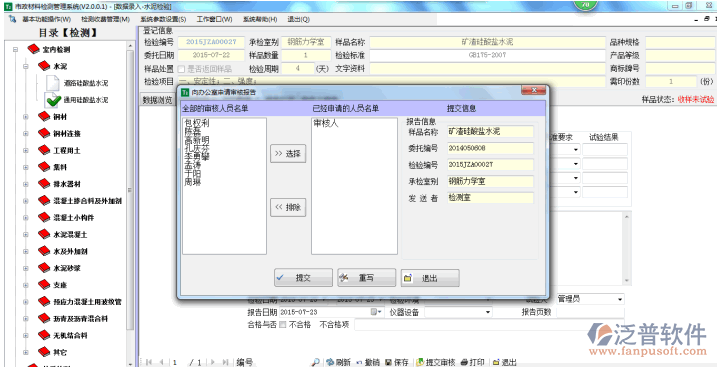The image size is (717, 367).
Task: Click the 刷新 refresh icon in bottom toolbar
Action: [x=330, y=362]
